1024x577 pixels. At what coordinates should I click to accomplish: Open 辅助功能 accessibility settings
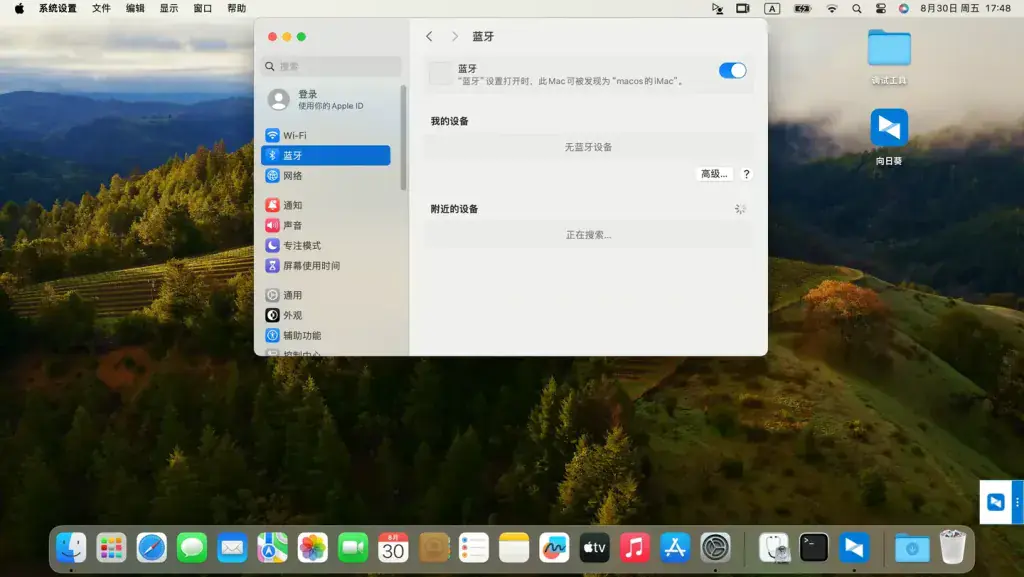pyautogui.click(x=326, y=335)
